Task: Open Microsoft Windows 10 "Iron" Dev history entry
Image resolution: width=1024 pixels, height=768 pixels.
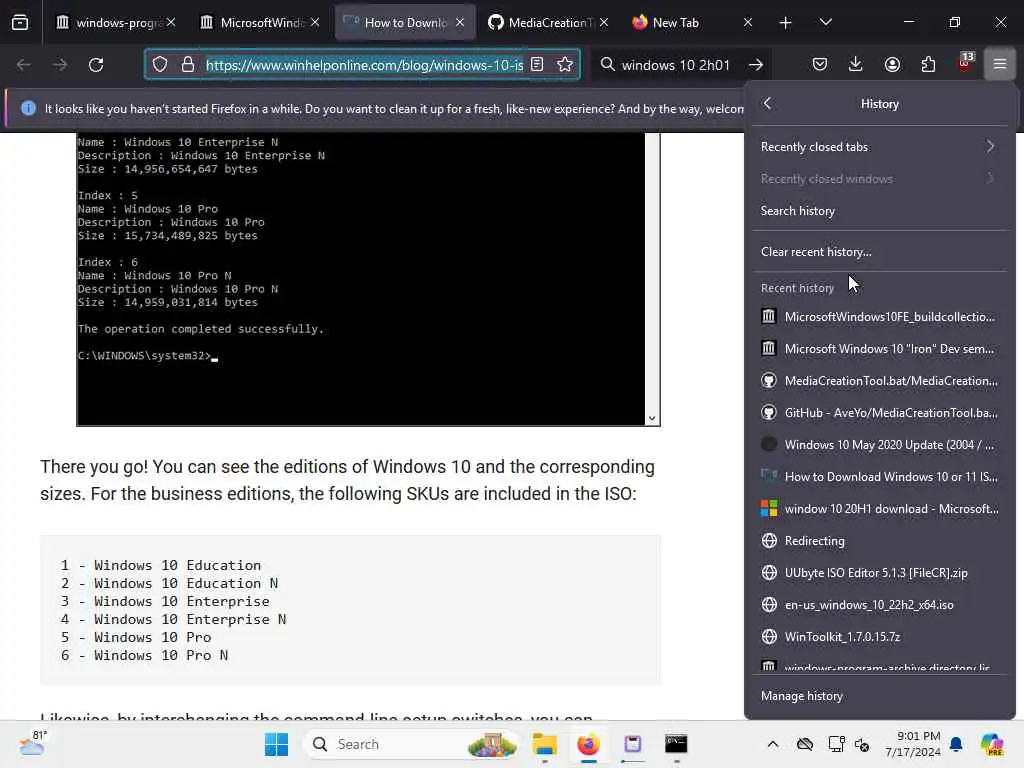Action: [x=879, y=349]
